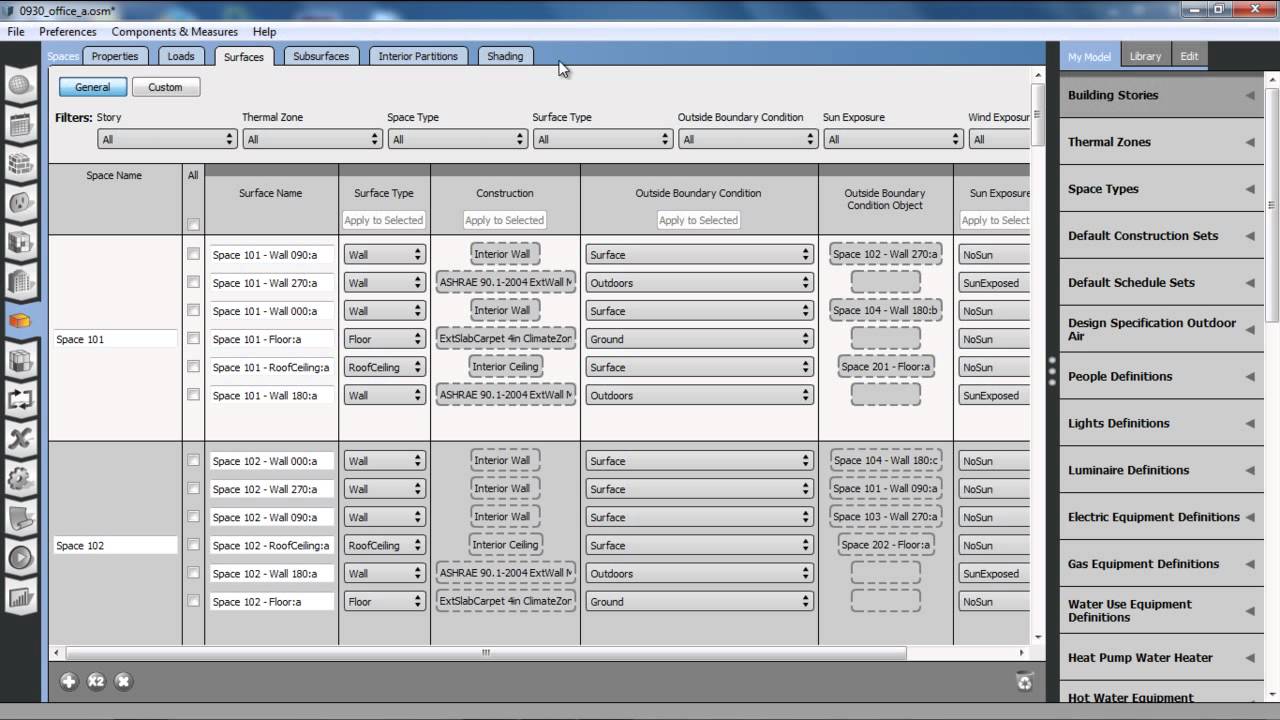Open the Run Simulation play icon
1280x720 pixels.
[x=21, y=557]
